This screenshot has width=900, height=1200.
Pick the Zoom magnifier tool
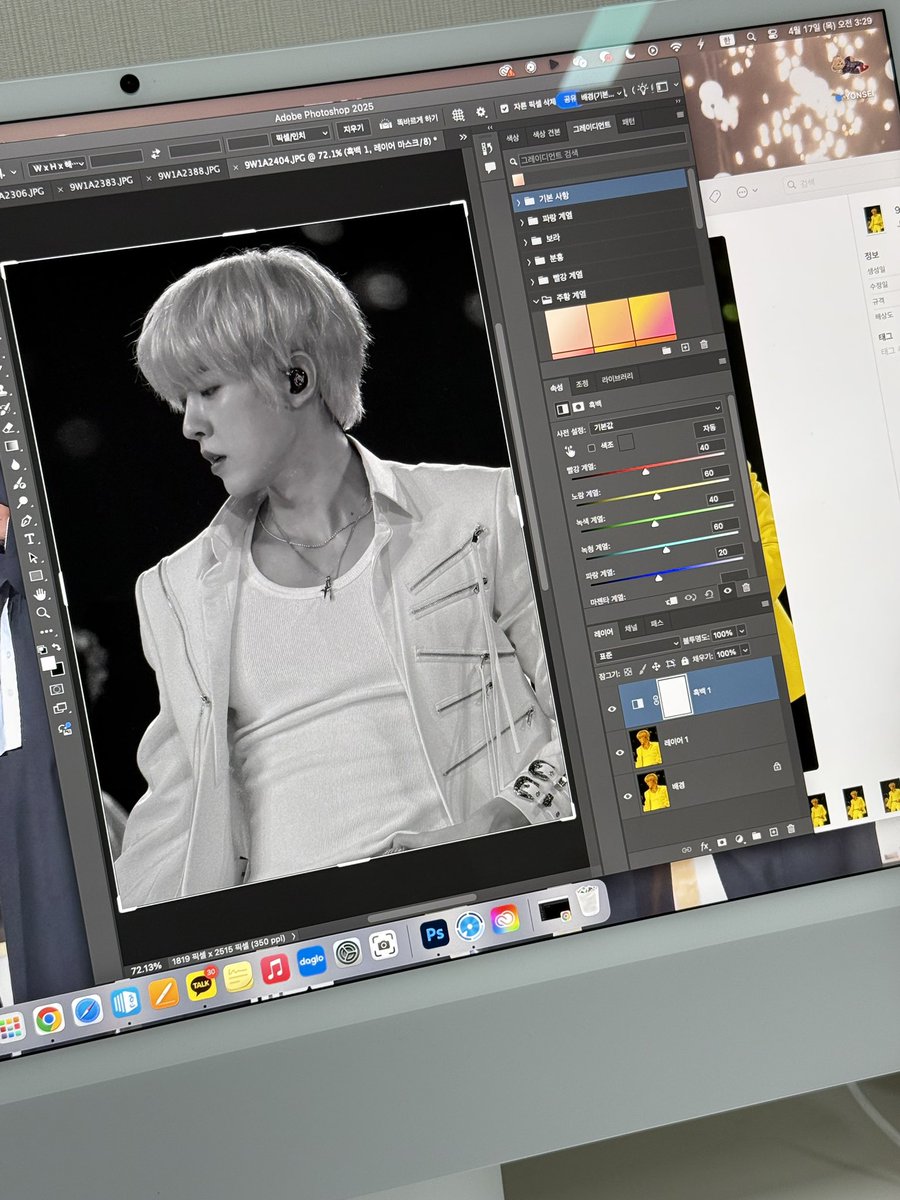(43, 613)
